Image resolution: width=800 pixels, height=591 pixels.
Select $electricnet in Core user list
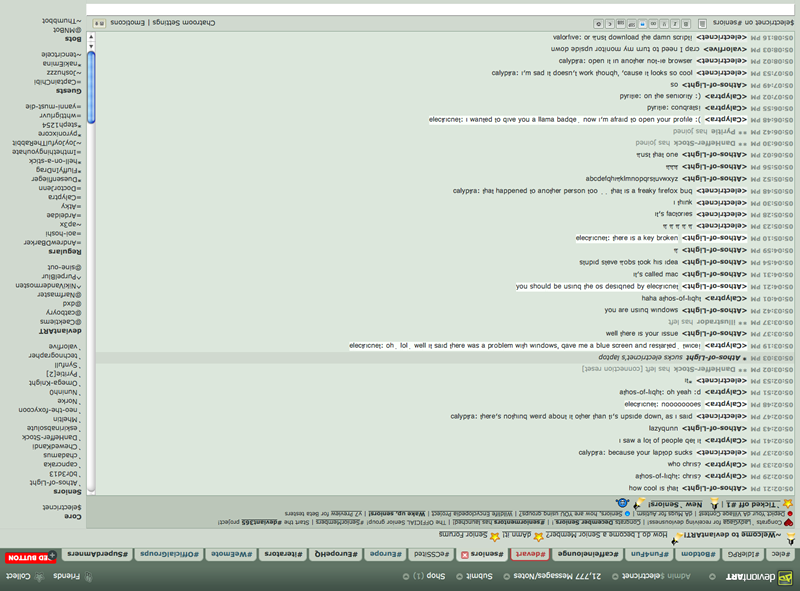coord(62,507)
